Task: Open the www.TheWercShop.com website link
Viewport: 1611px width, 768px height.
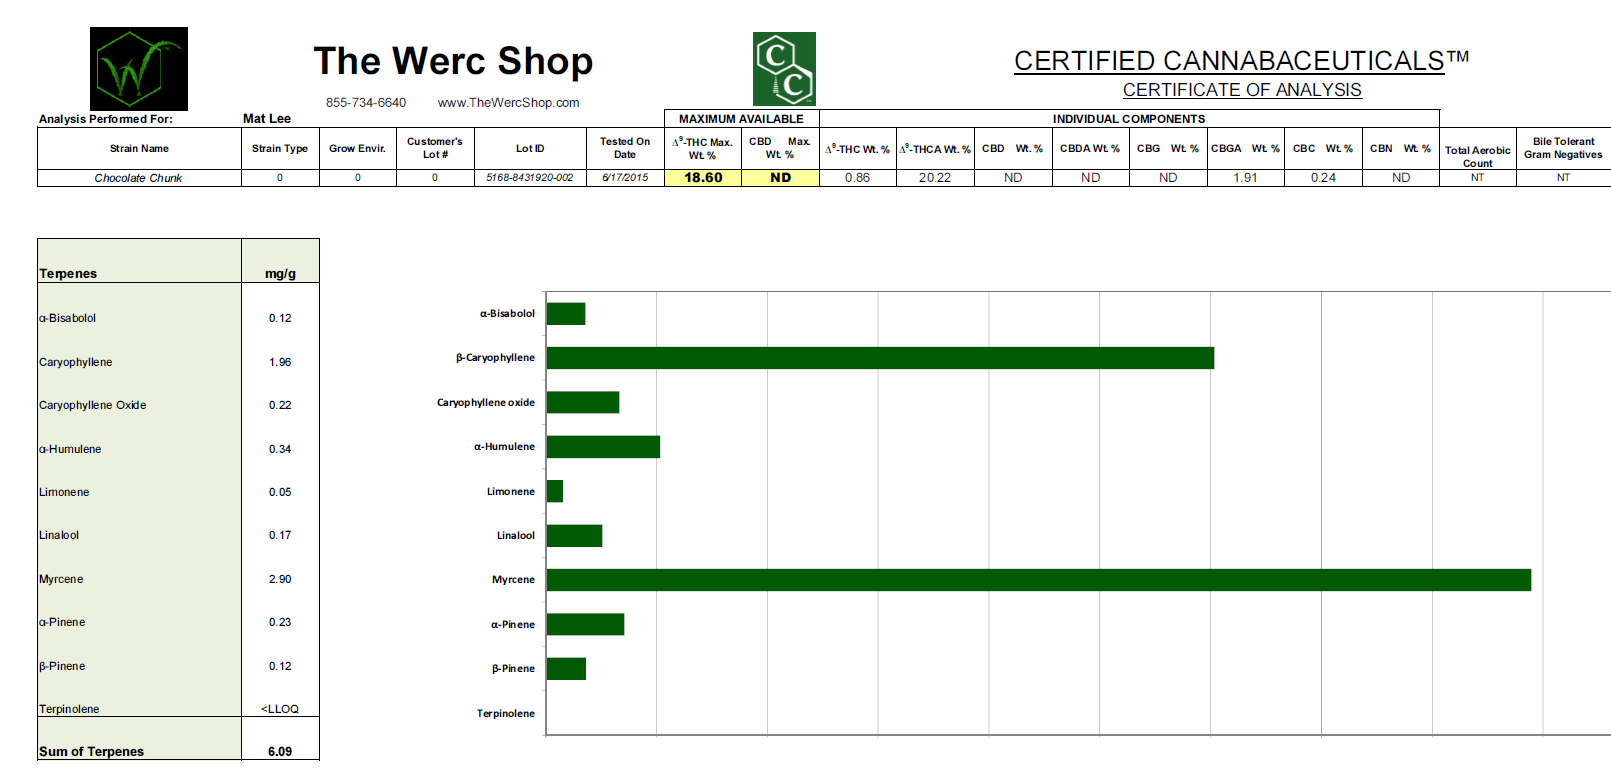Action: click(508, 103)
